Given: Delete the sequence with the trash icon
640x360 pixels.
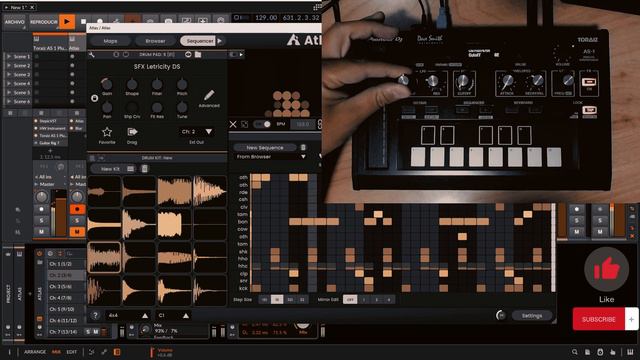Looking at the screenshot, I should (303, 147).
